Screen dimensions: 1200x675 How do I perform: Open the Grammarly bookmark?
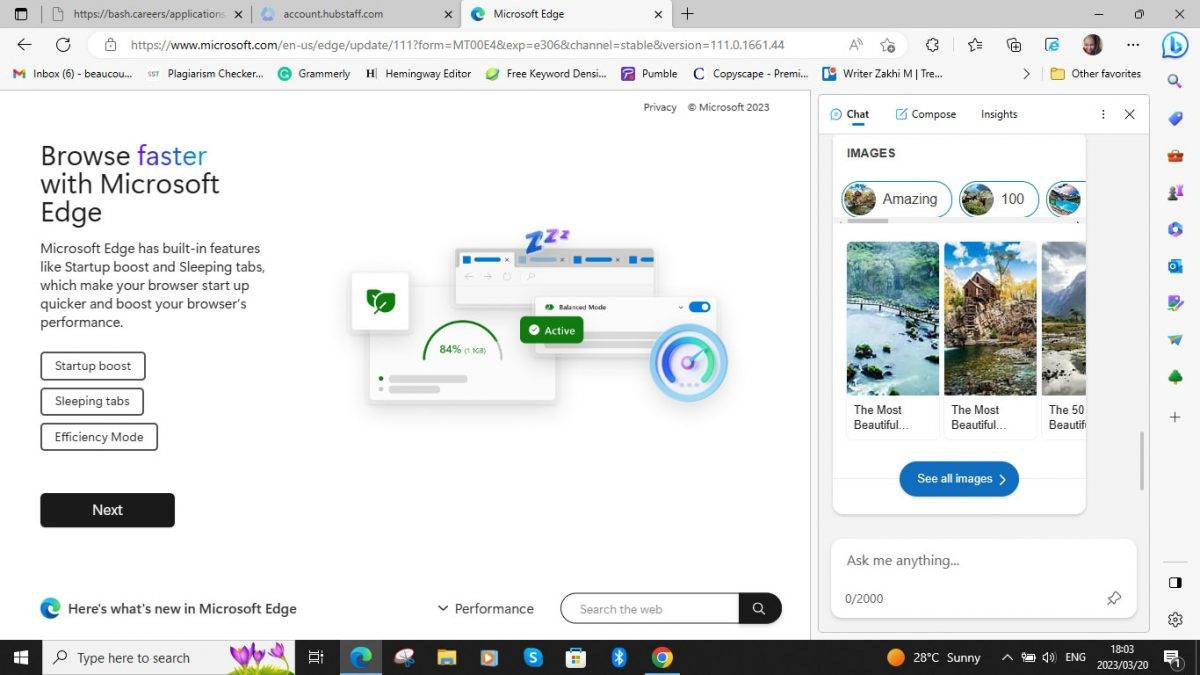(x=314, y=74)
